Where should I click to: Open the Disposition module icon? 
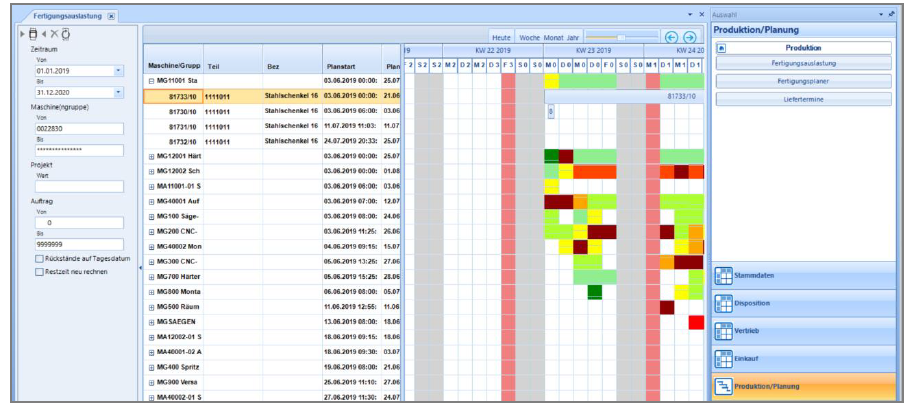pos(723,304)
